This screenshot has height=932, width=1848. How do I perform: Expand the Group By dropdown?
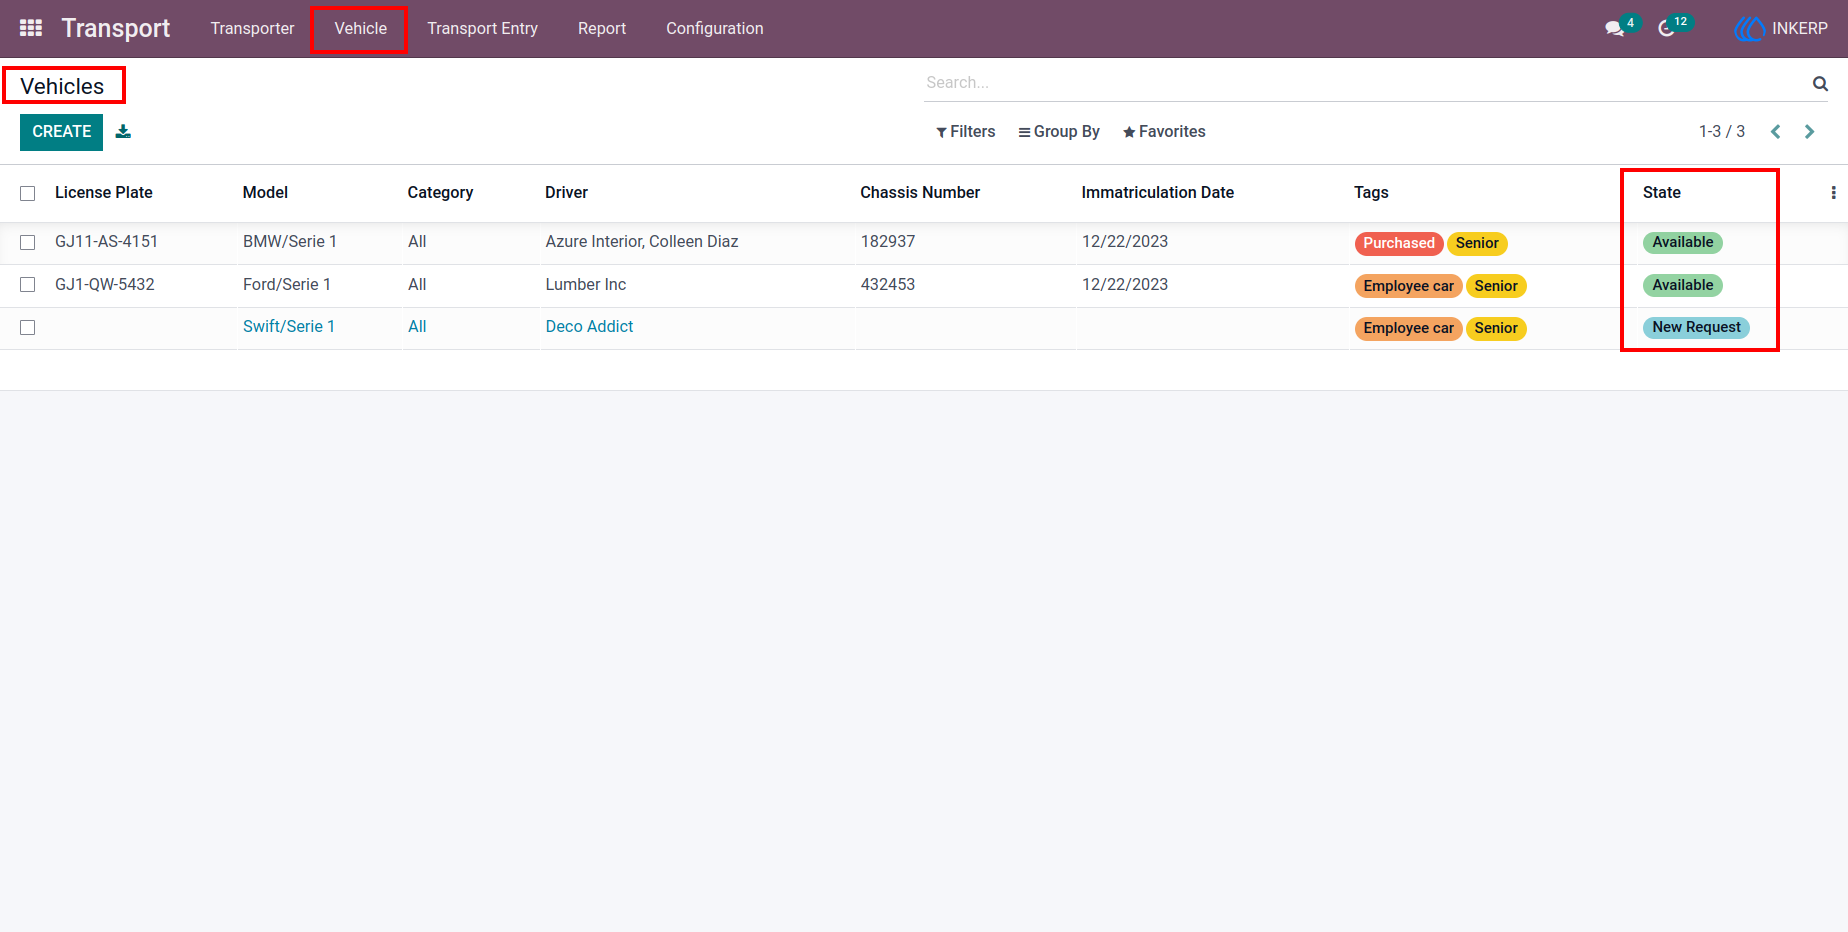(1059, 131)
